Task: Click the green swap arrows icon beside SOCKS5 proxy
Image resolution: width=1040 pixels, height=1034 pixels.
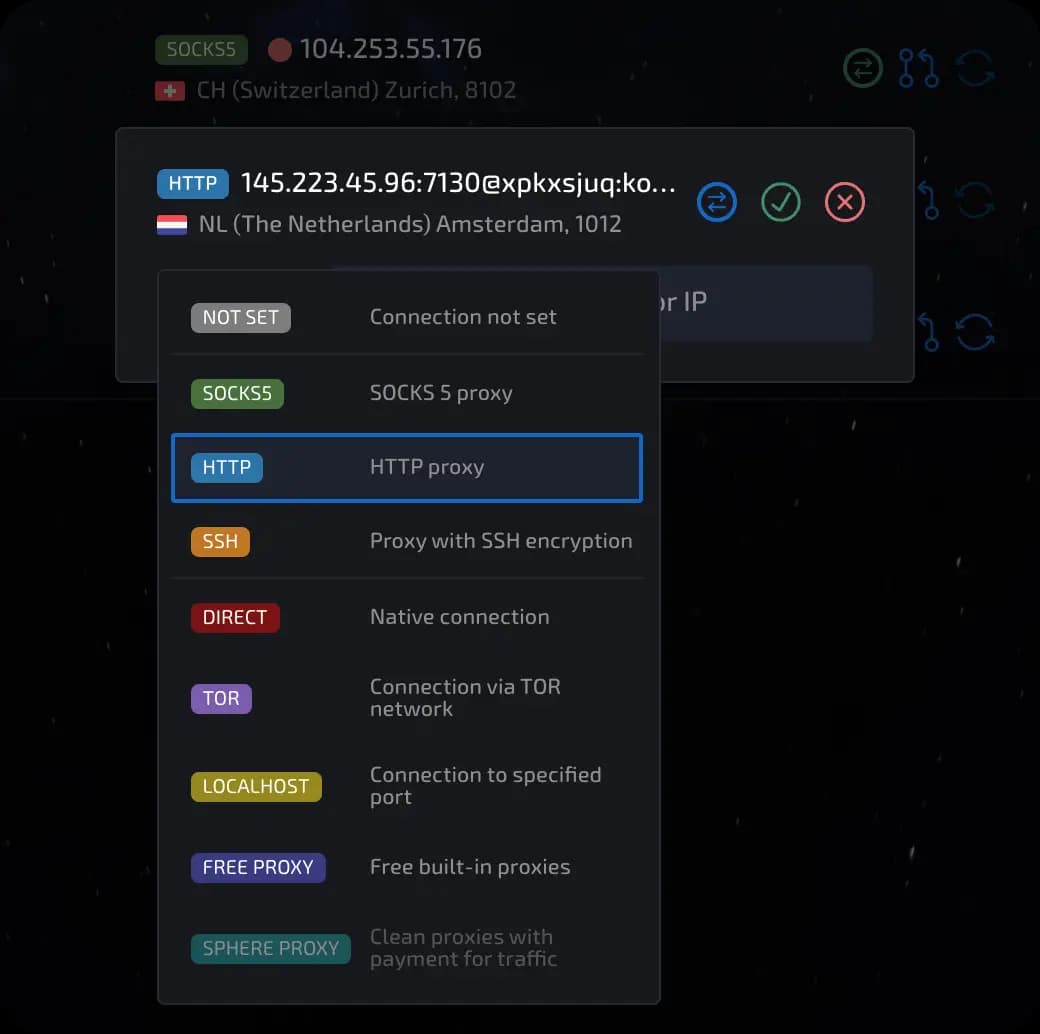Action: coord(862,68)
